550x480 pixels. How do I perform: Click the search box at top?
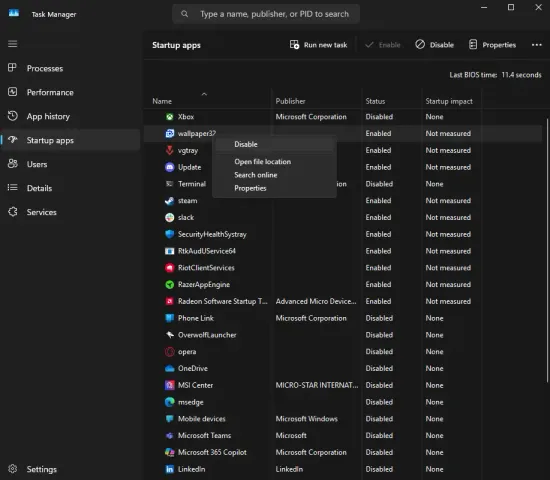[x=266, y=14]
